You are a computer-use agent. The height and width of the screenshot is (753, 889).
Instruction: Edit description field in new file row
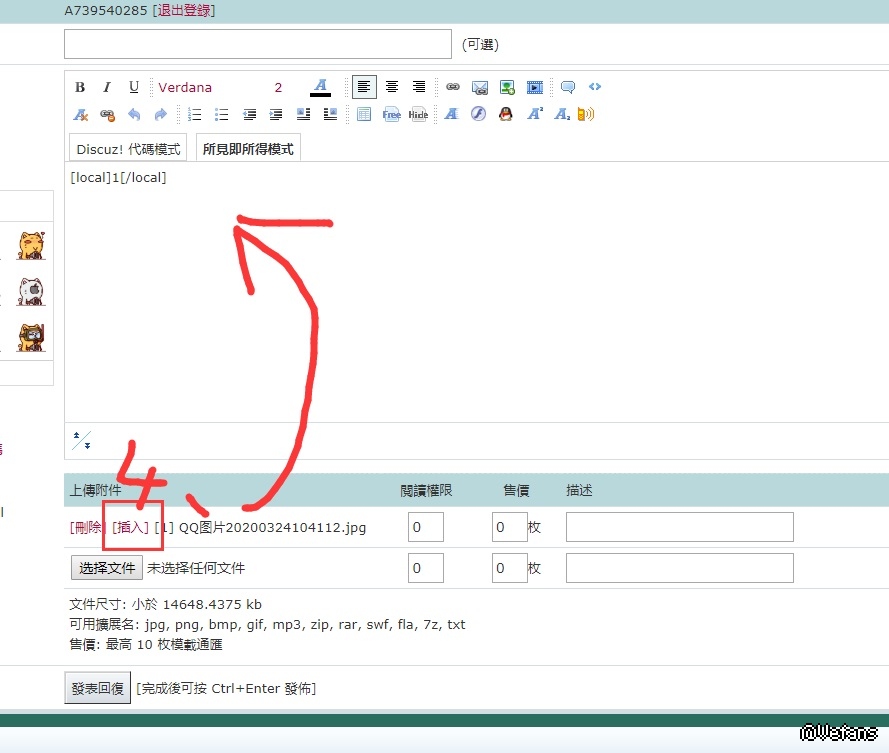tap(680, 568)
